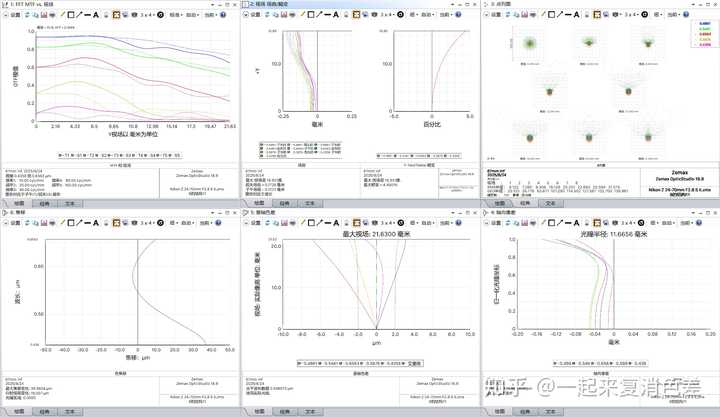Open 3 x 4 layout dropdown in MTF window

click(x=146, y=15)
